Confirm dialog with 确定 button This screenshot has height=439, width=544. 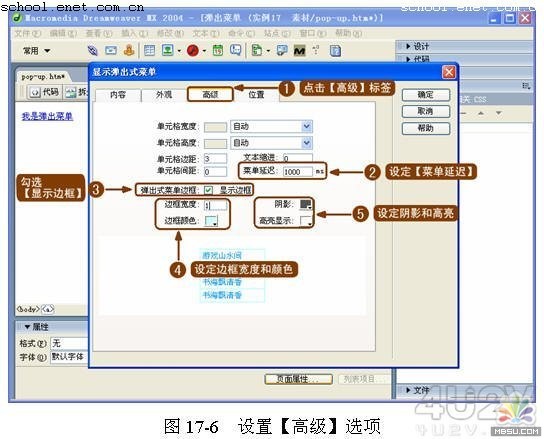[426, 95]
